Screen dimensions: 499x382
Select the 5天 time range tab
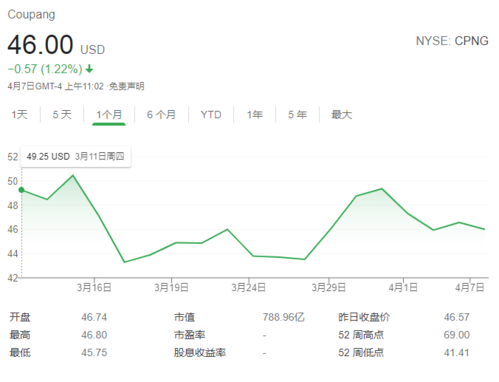pyautogui.click(x=62, y=115)
